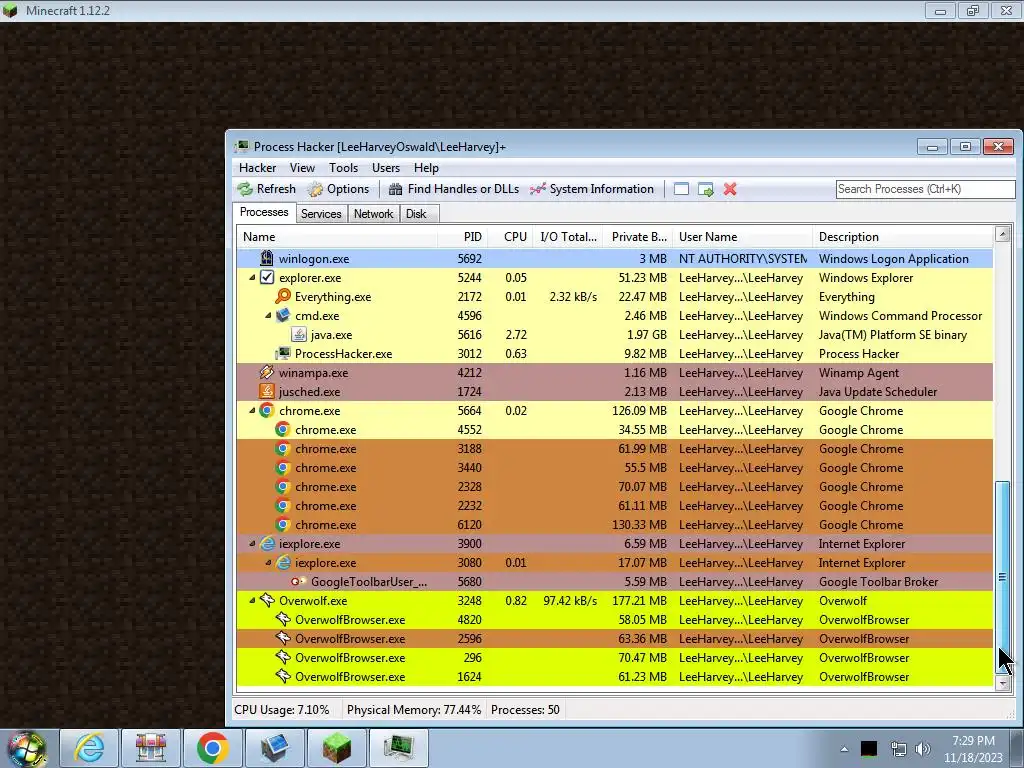Collapse the explorer.exe process tree
1024x768 pixels.
(x=252, y=278)
